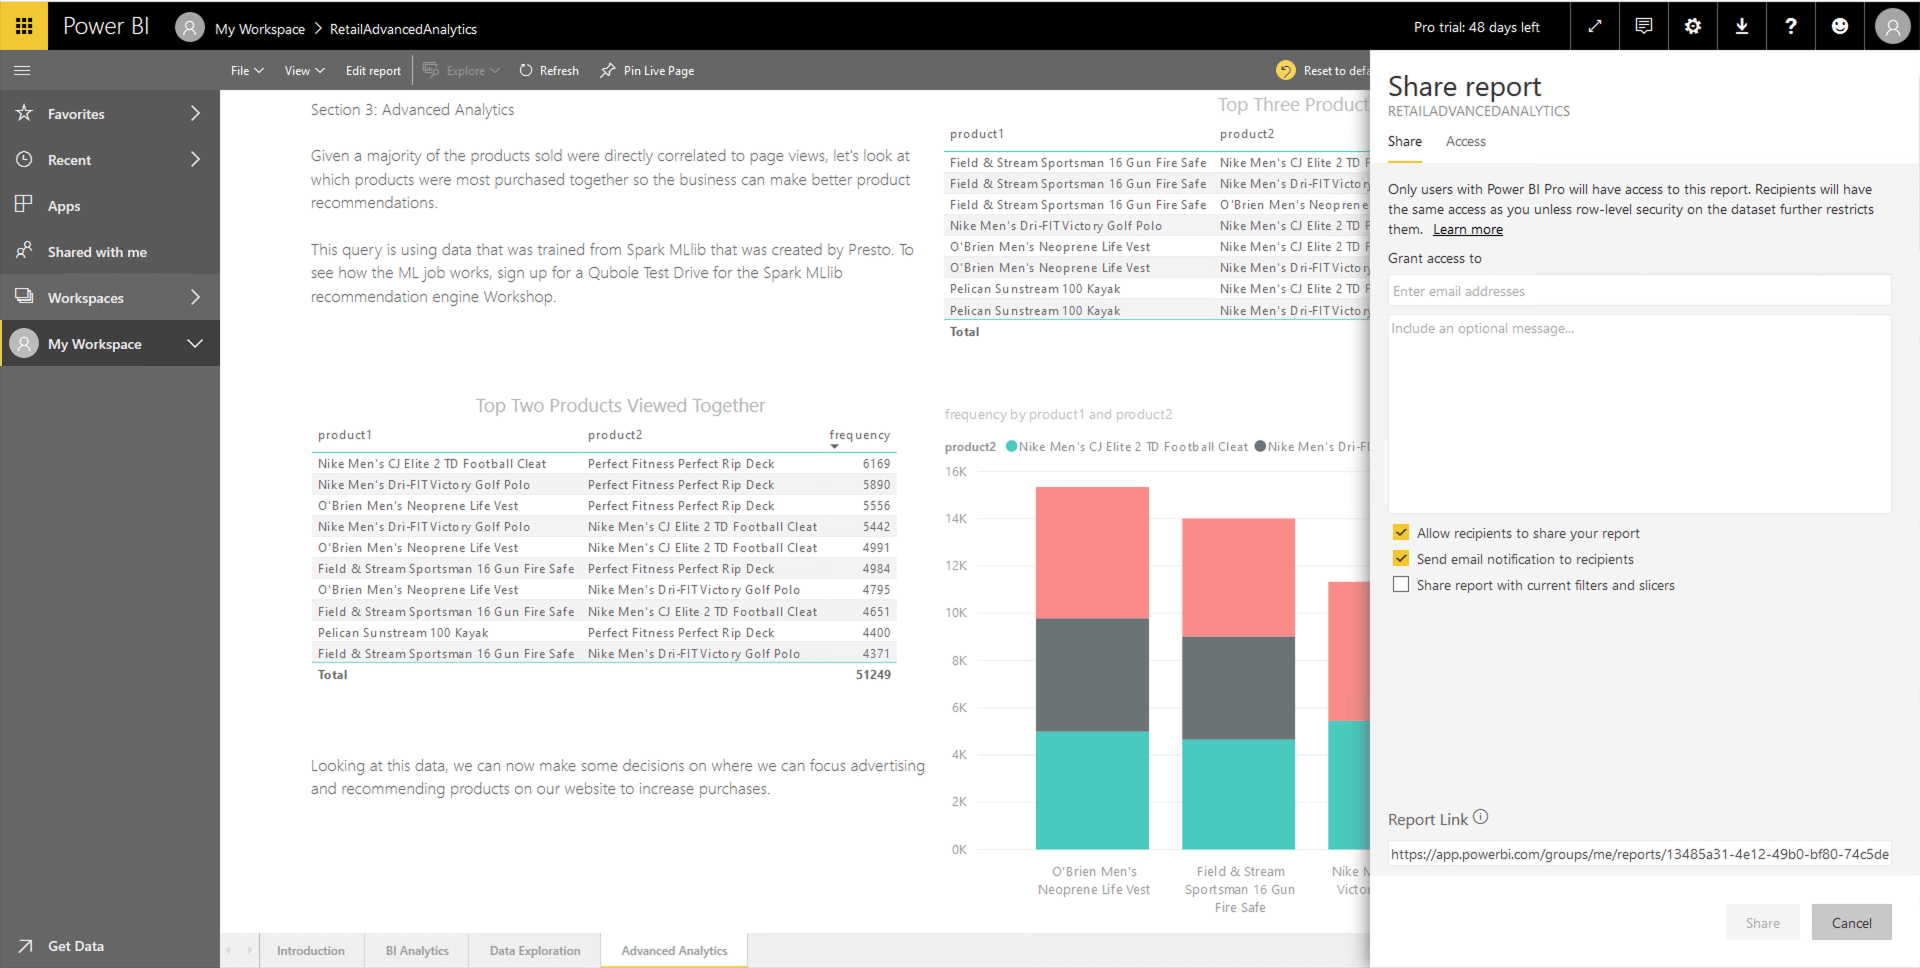
Task: Click the Cancel button
Action: 1851,922
